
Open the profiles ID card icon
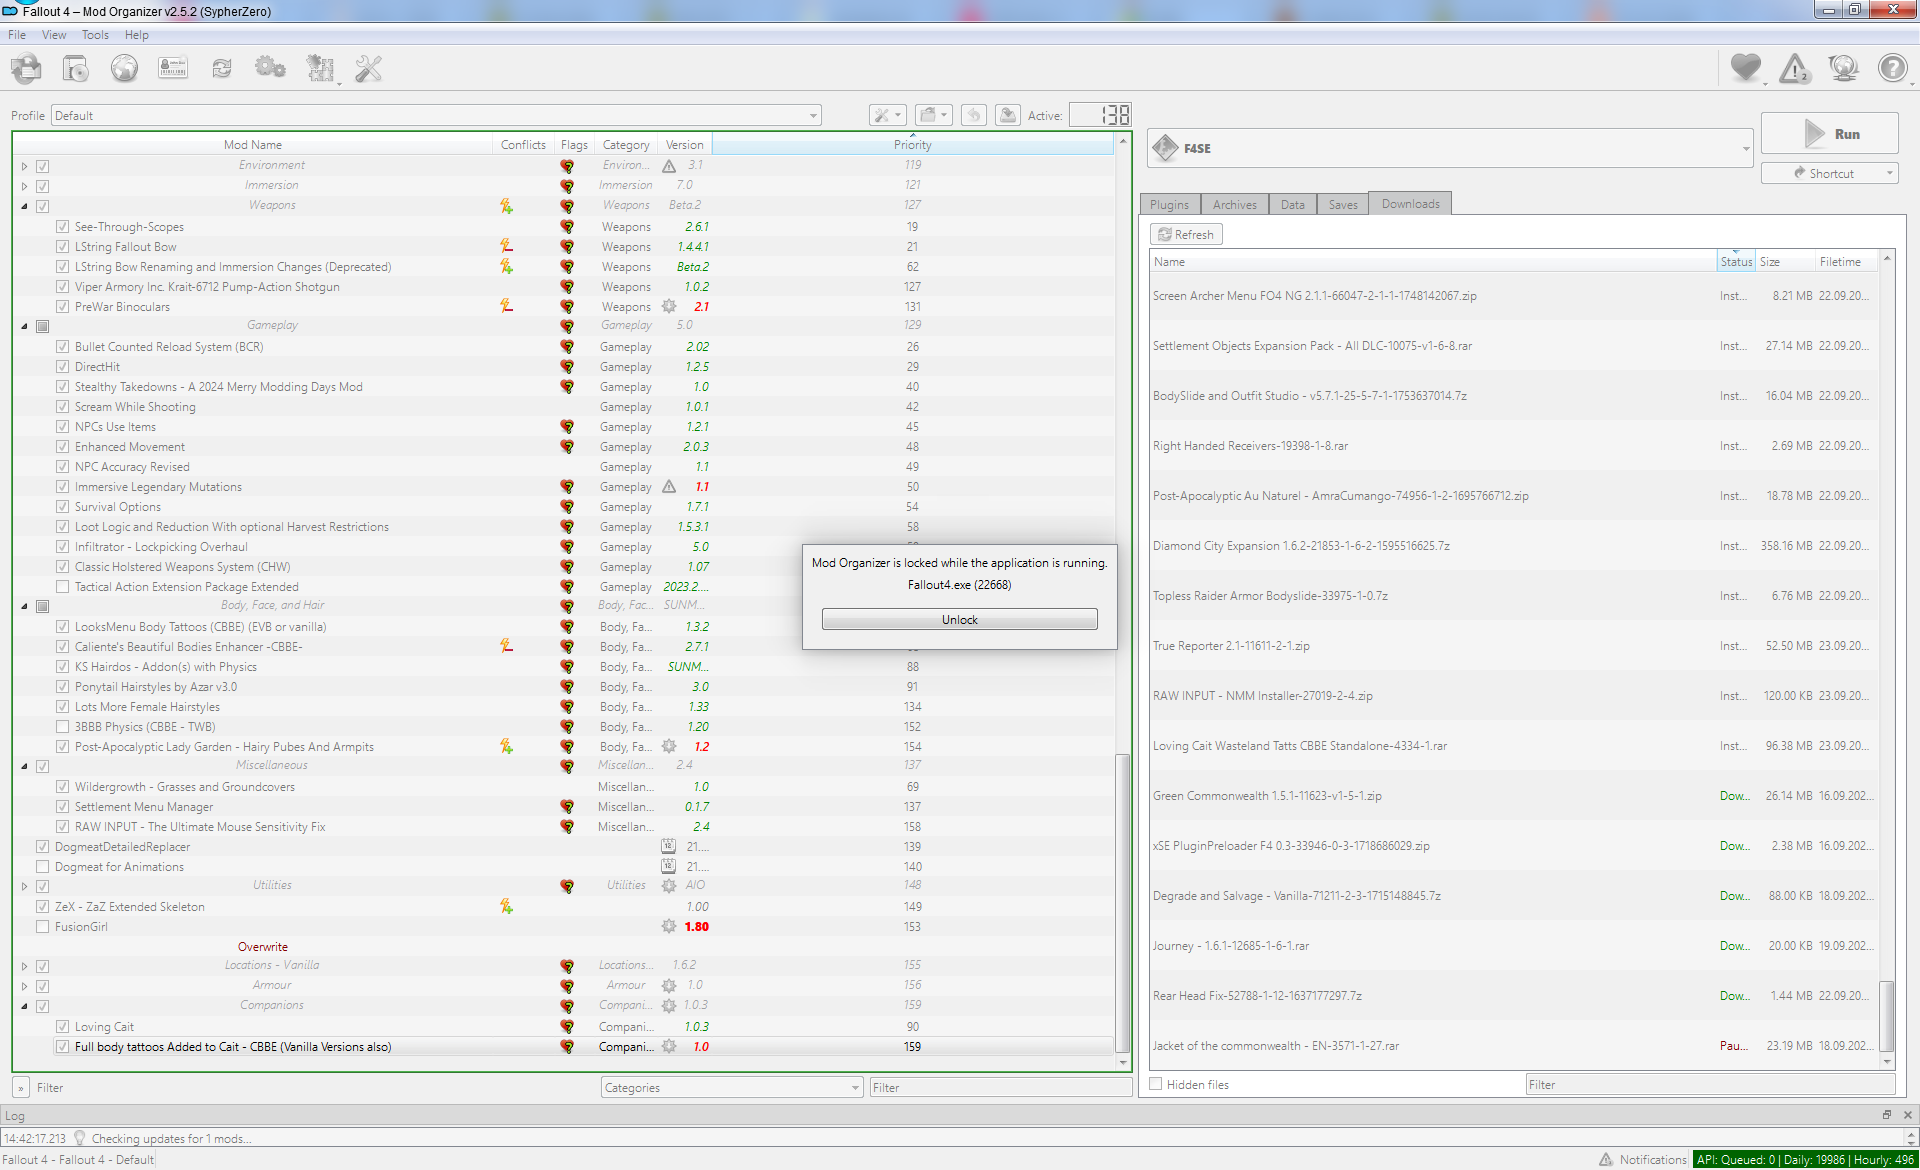(x=173, y=68)
